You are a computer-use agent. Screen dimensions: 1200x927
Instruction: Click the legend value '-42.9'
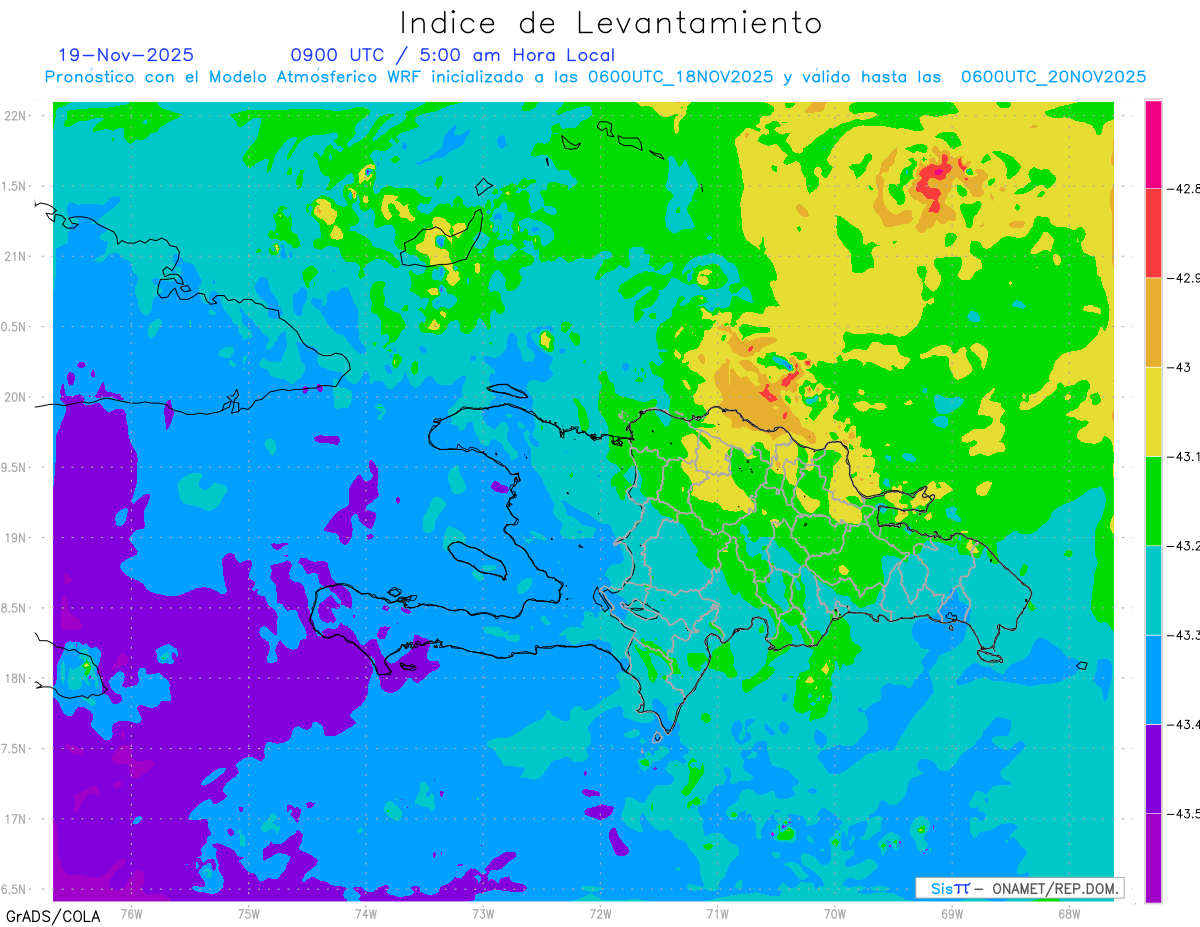[1184, 278]
